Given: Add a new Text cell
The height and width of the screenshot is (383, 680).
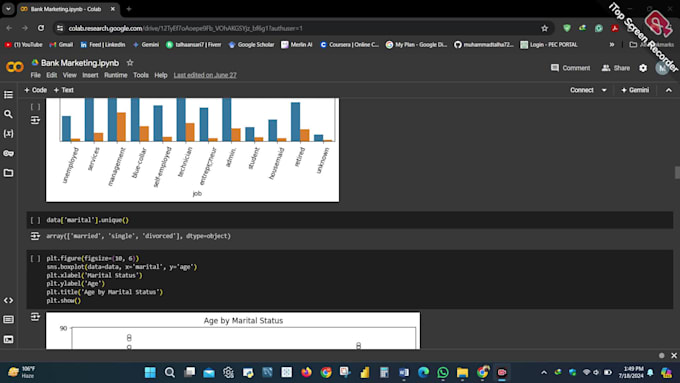Looking at the screenshot, I should 64,90.
